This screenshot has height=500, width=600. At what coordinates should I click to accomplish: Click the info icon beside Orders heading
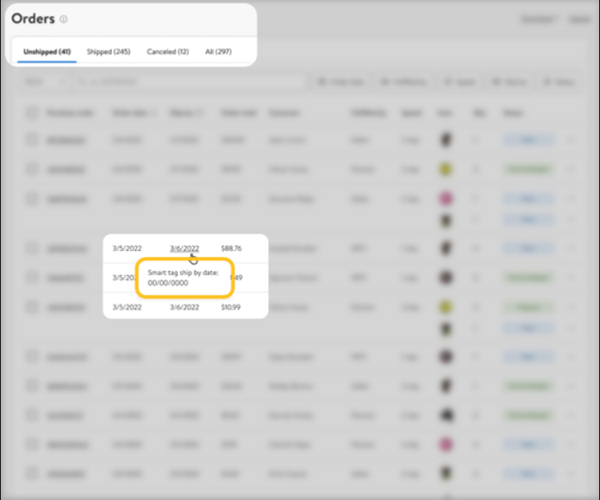pos(64,19)
